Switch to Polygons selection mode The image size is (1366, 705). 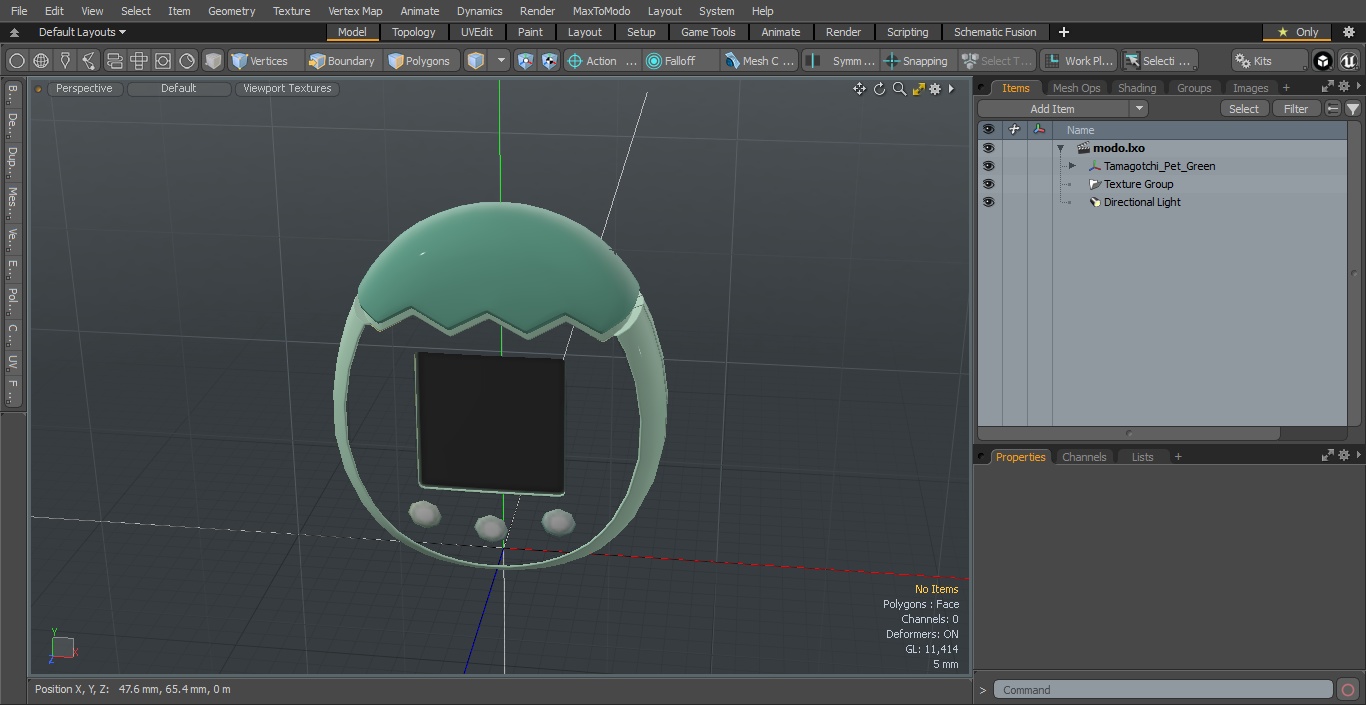click(x=420, y=61)
